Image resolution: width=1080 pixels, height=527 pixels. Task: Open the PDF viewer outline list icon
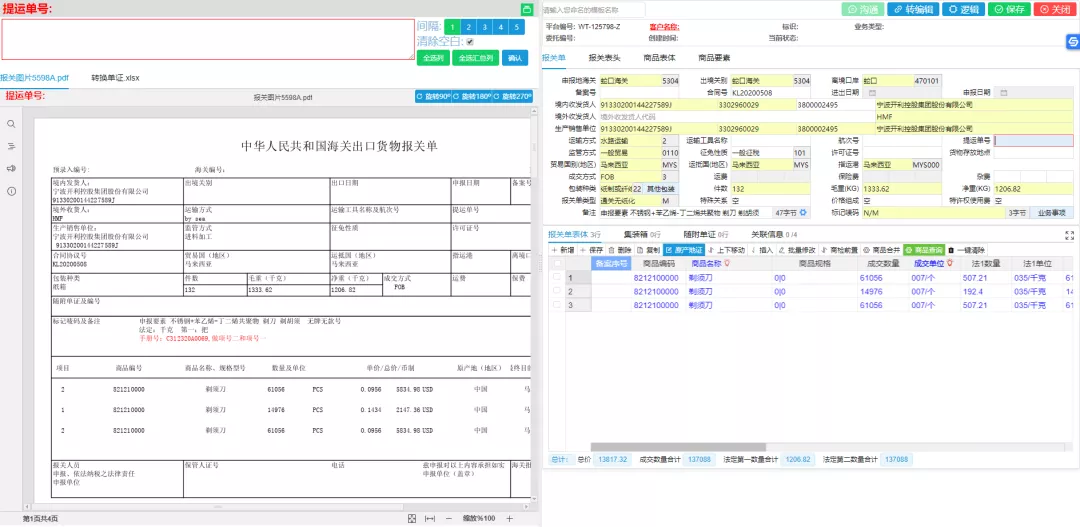point(11,146)
